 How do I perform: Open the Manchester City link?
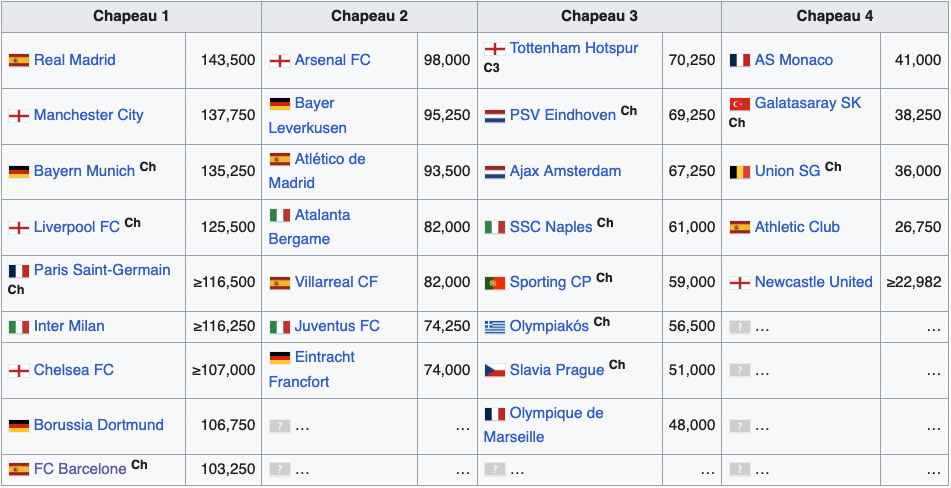click(88, 115)
